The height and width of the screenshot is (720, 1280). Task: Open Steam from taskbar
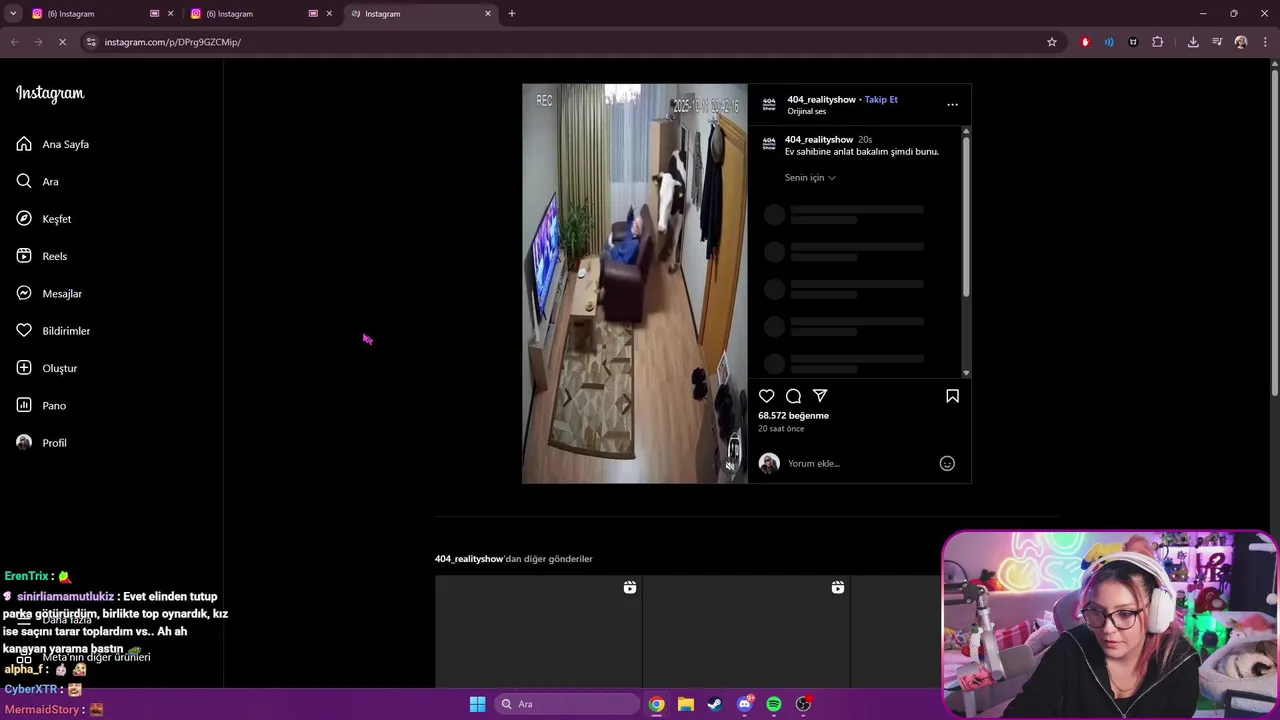click(x=715, y=704)
